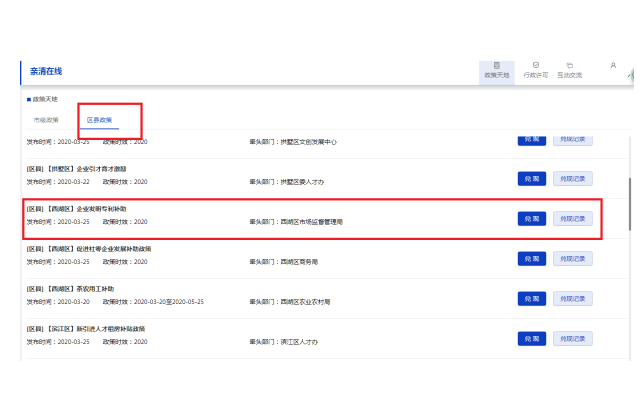The width and height of the screenshot is (640, 400).
Task: Click the 政策天地 breadcrumb heading
Action: coord(45,99)
